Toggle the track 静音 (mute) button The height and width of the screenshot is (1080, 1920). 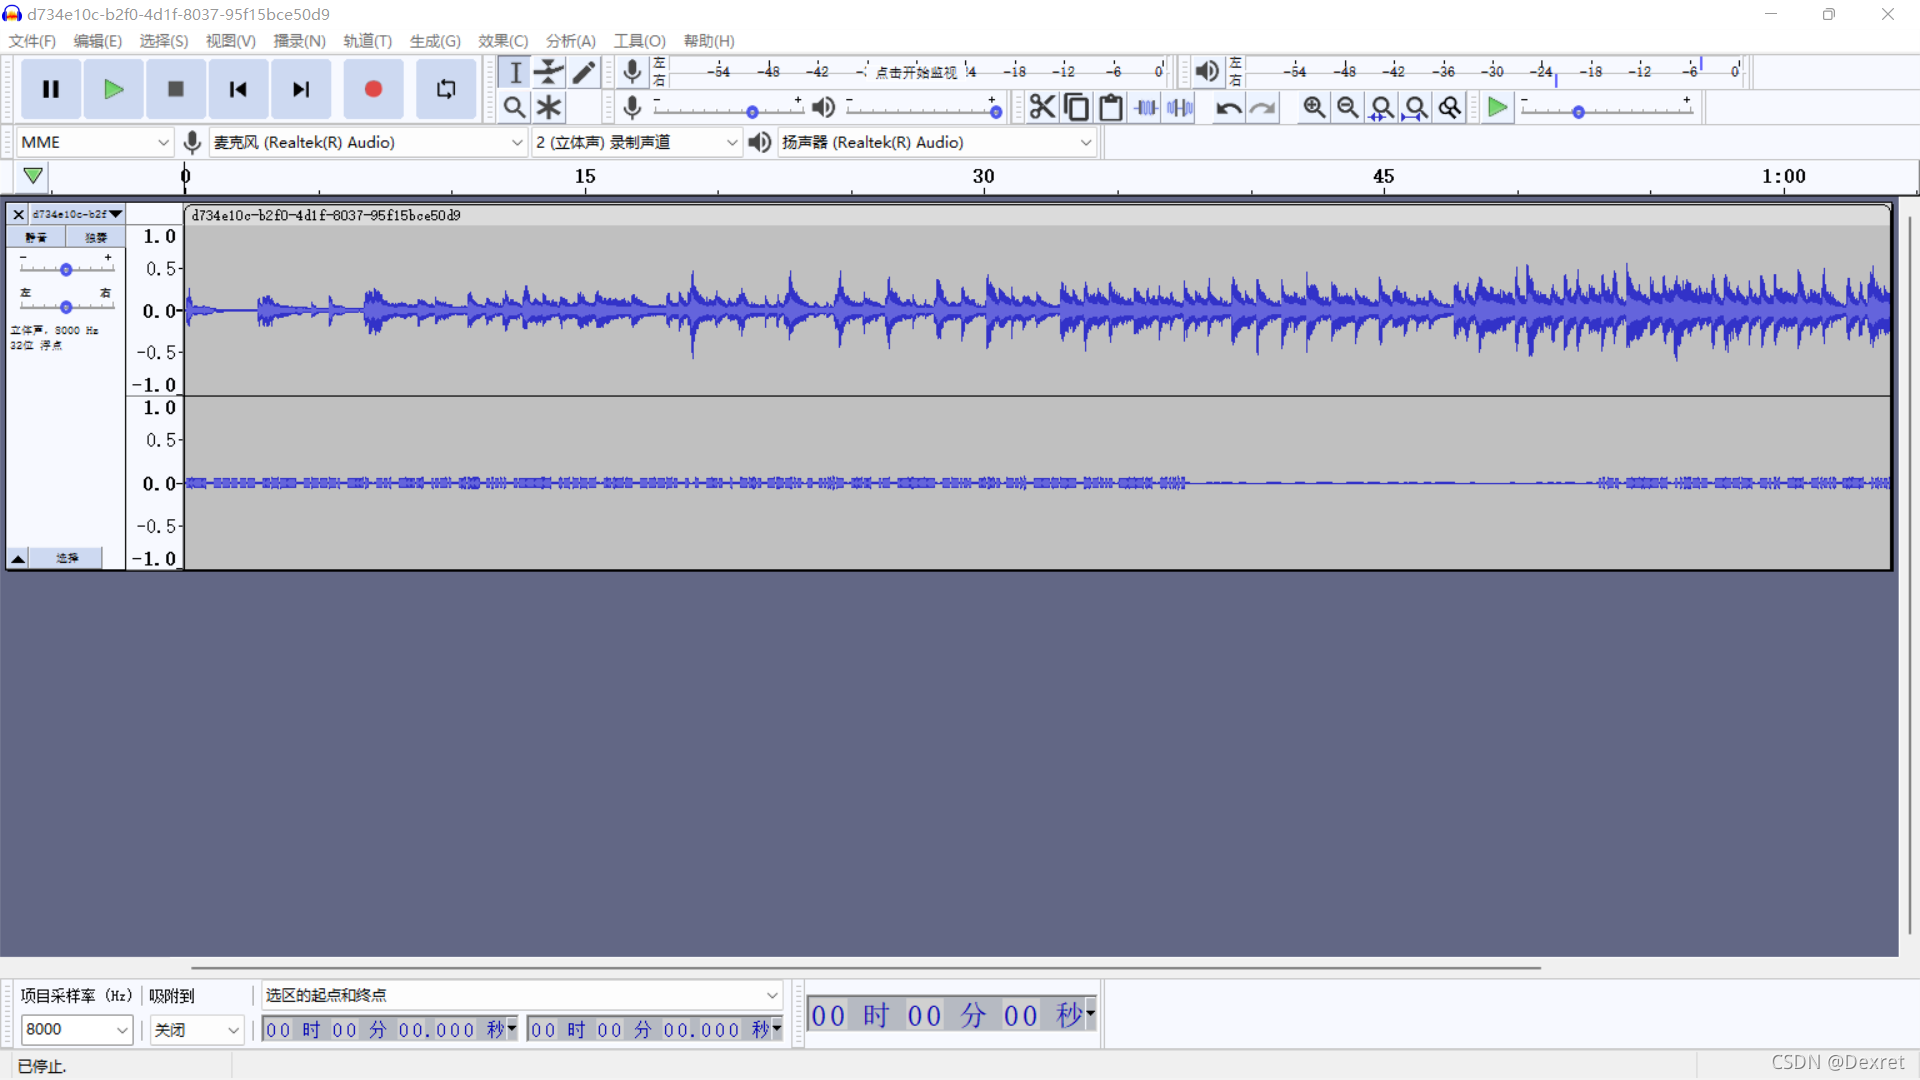pos(36,237)
